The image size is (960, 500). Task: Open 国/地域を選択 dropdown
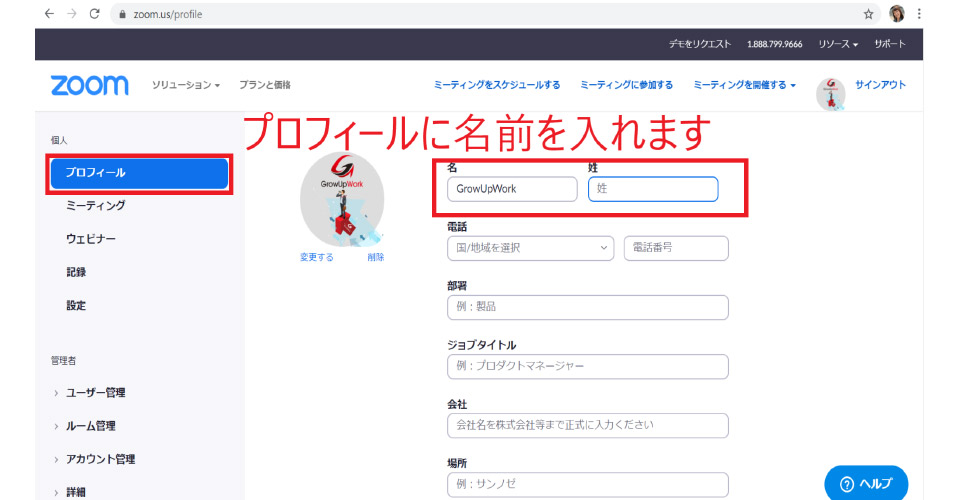tap(531, 248)
